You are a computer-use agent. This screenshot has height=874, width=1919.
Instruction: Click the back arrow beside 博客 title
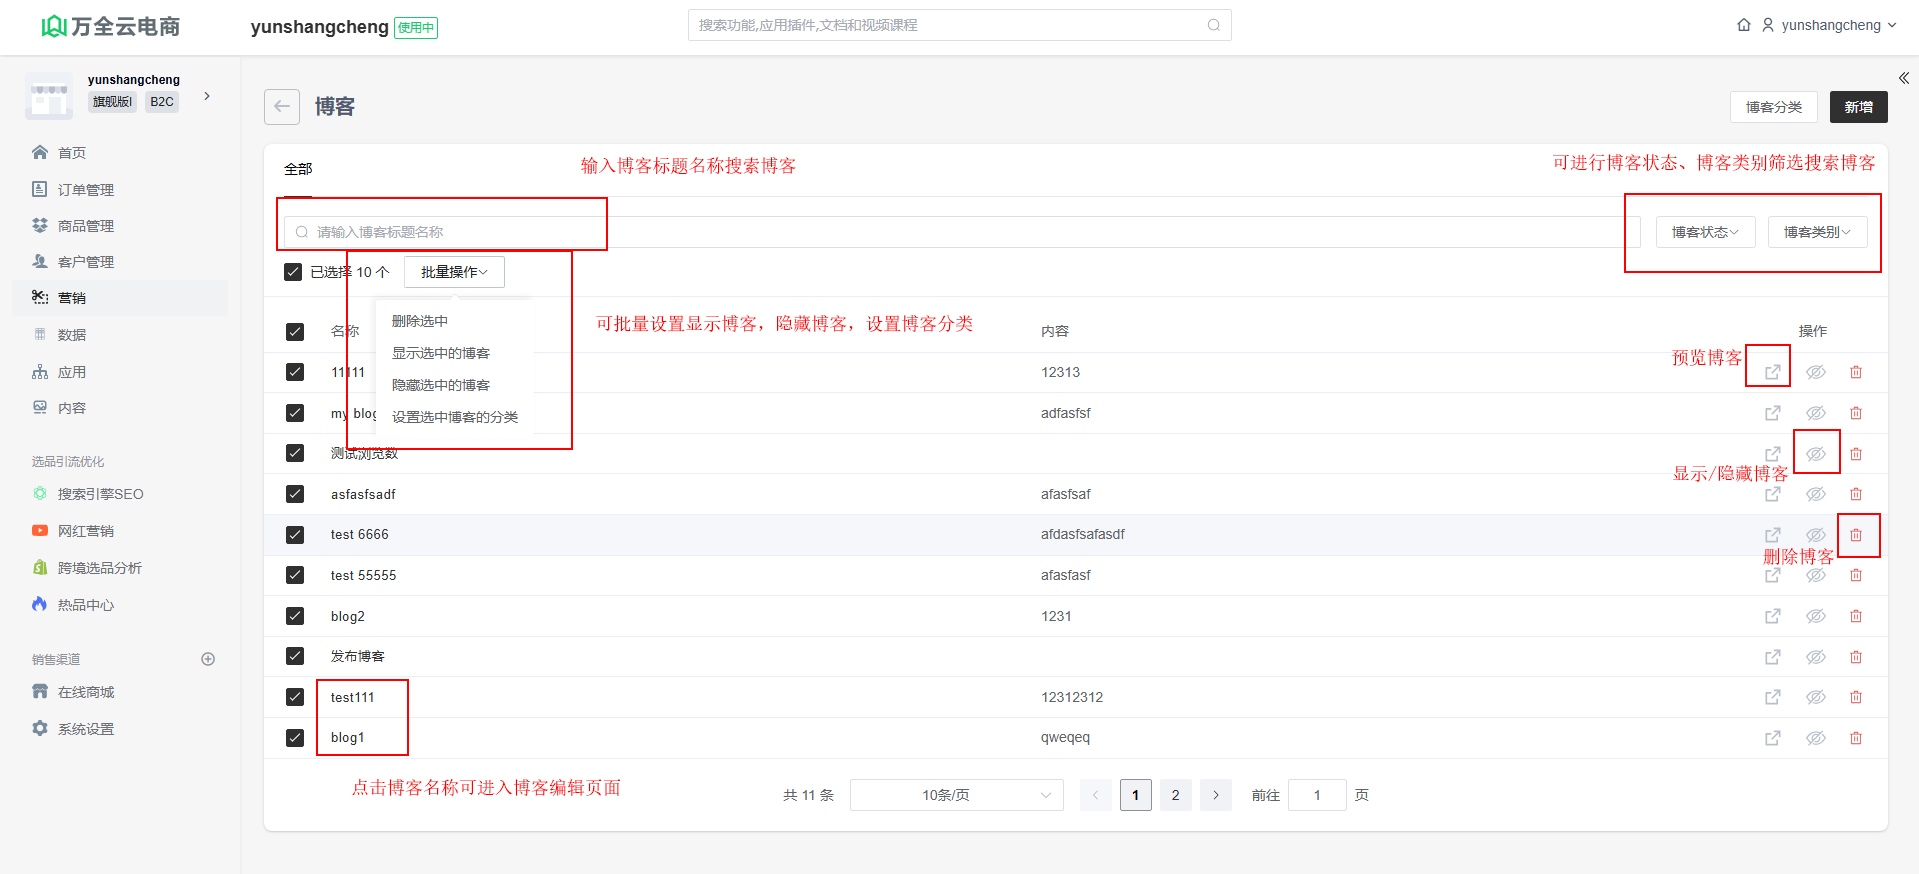tap(282, 107)
